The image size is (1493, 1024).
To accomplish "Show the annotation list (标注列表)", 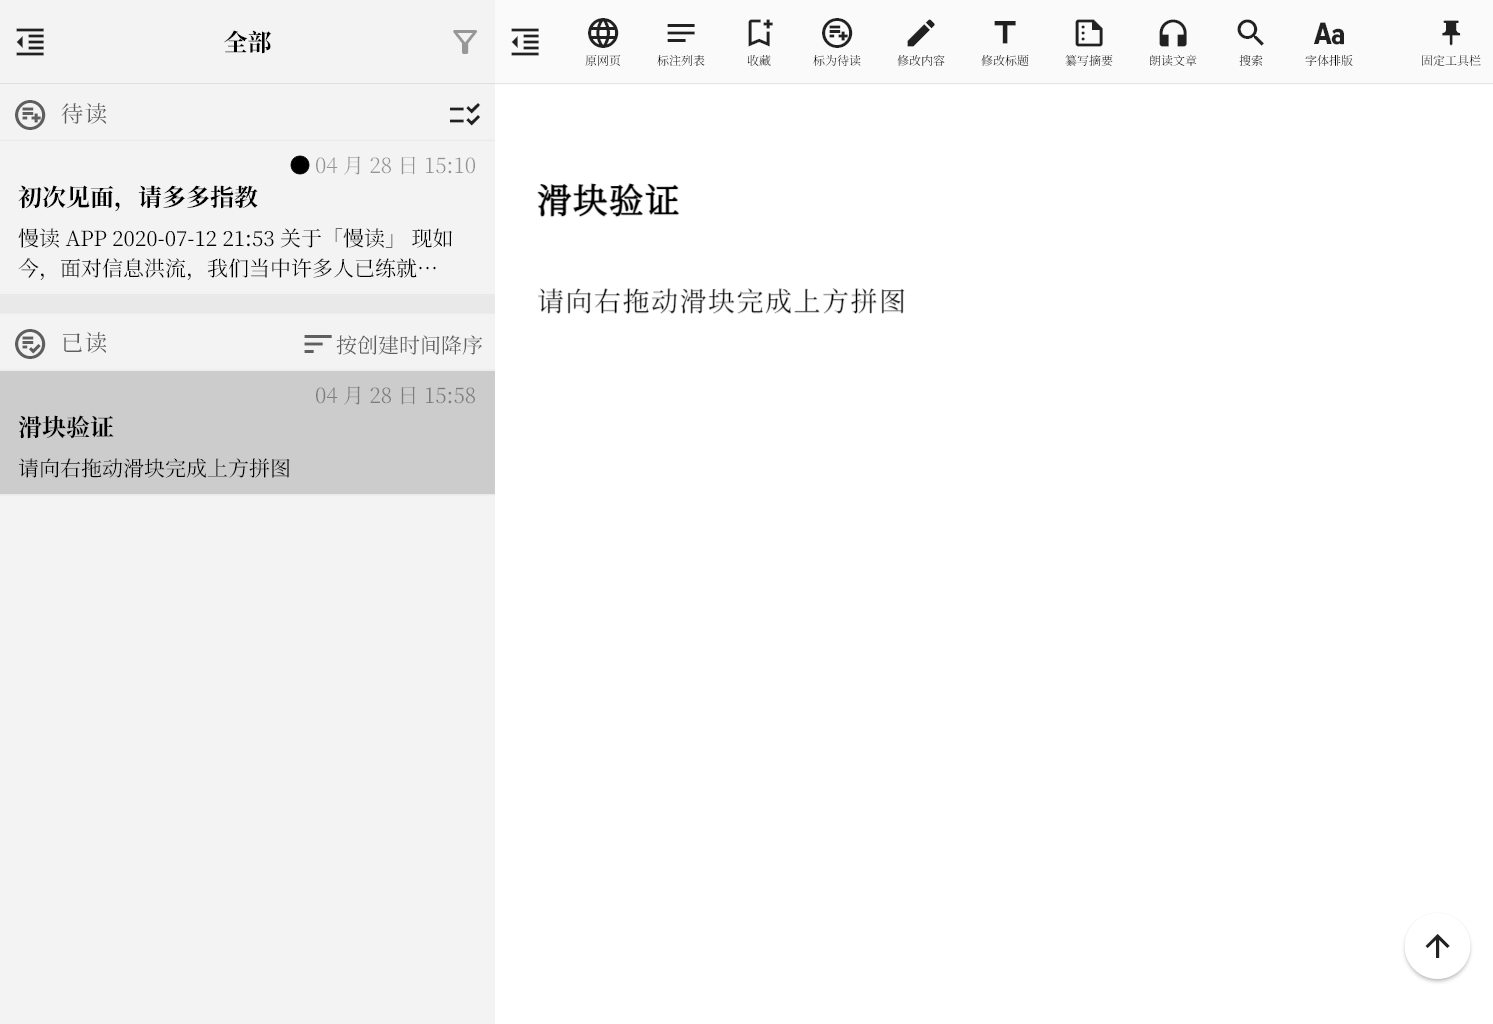I will 681,42.
